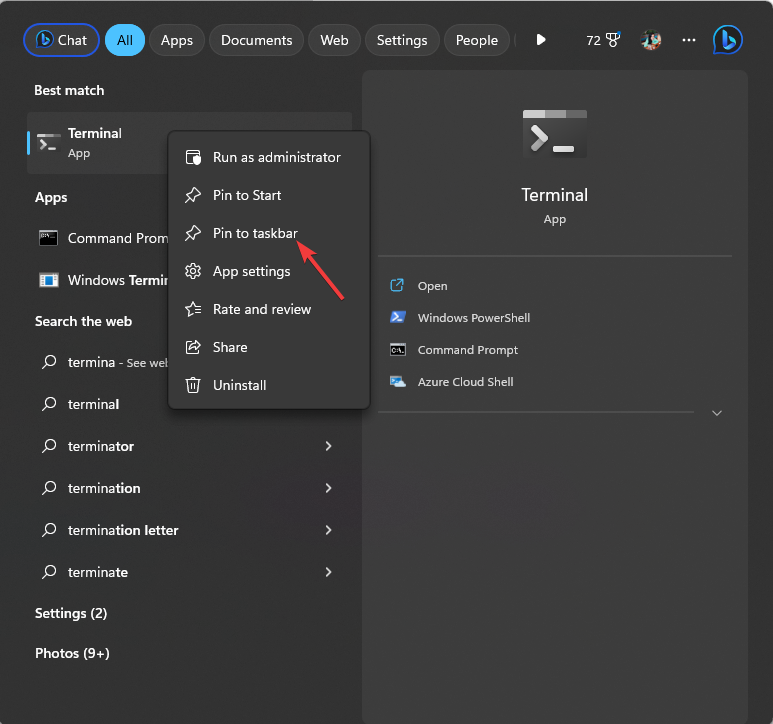Expand the termination letter suggestion arrow
Screen dimensions: 773x724
[328, 530]
